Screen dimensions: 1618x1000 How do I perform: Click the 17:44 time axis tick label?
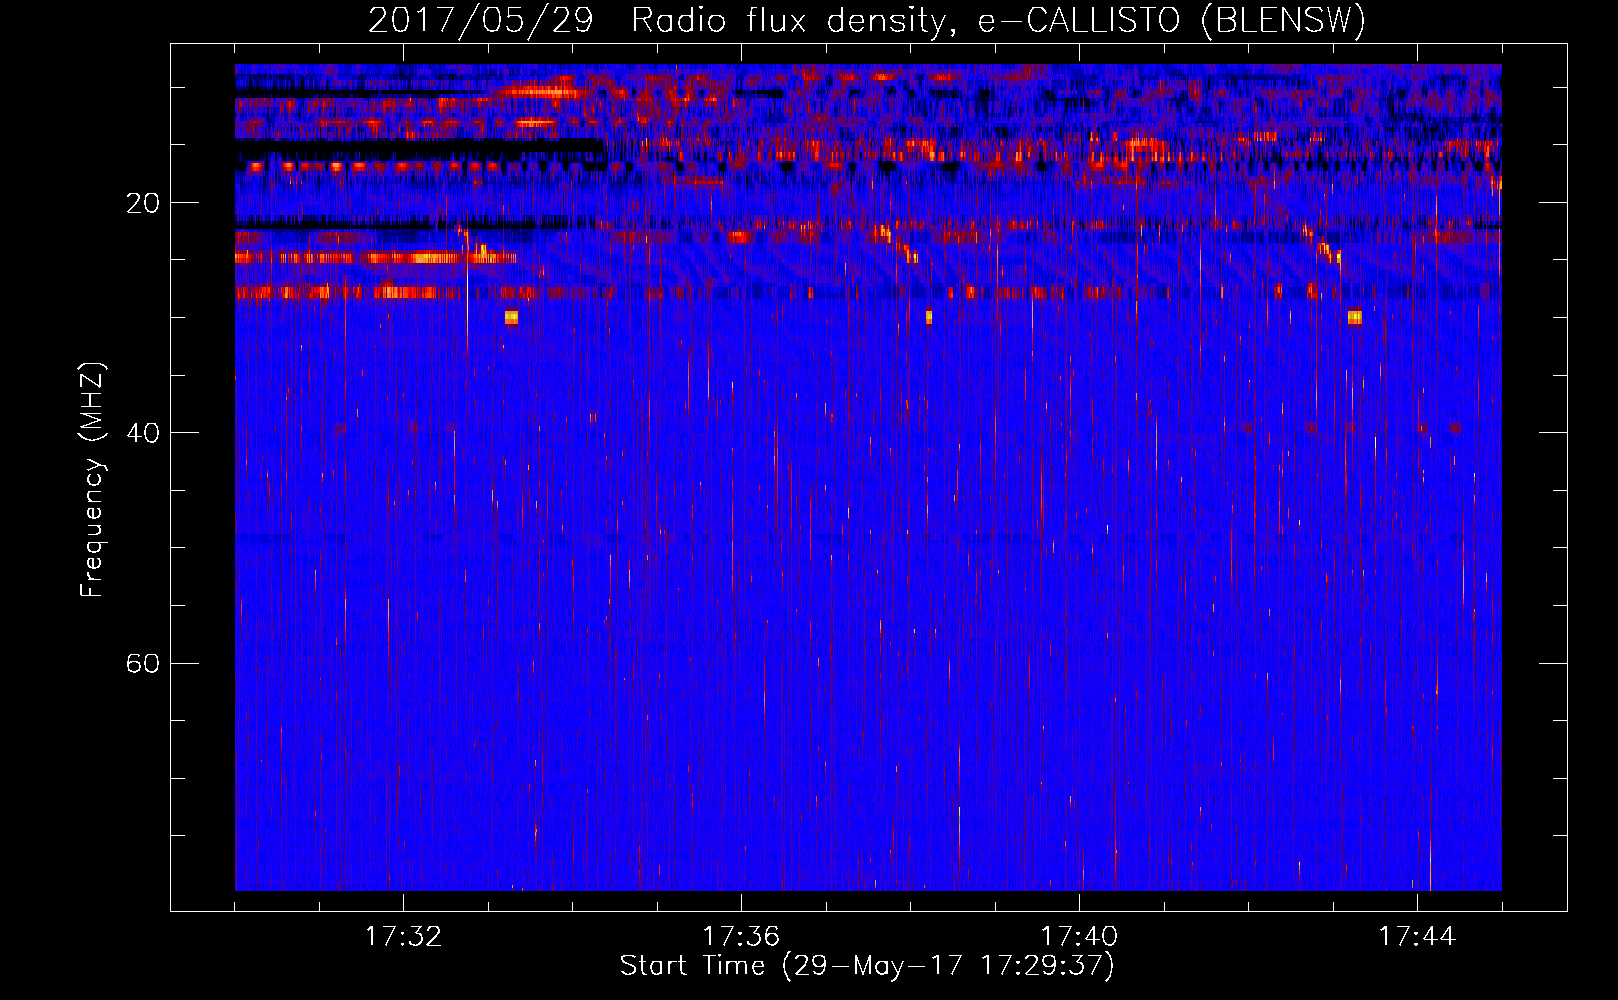click(1417, 937)
